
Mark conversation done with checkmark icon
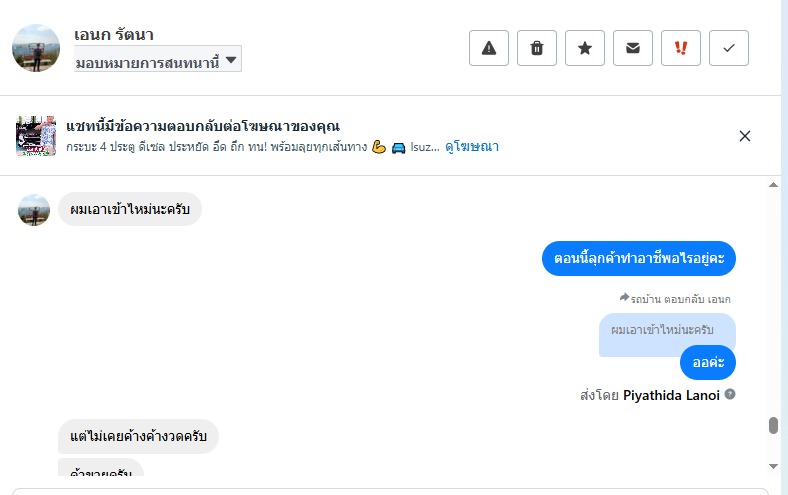pos(729,48)
